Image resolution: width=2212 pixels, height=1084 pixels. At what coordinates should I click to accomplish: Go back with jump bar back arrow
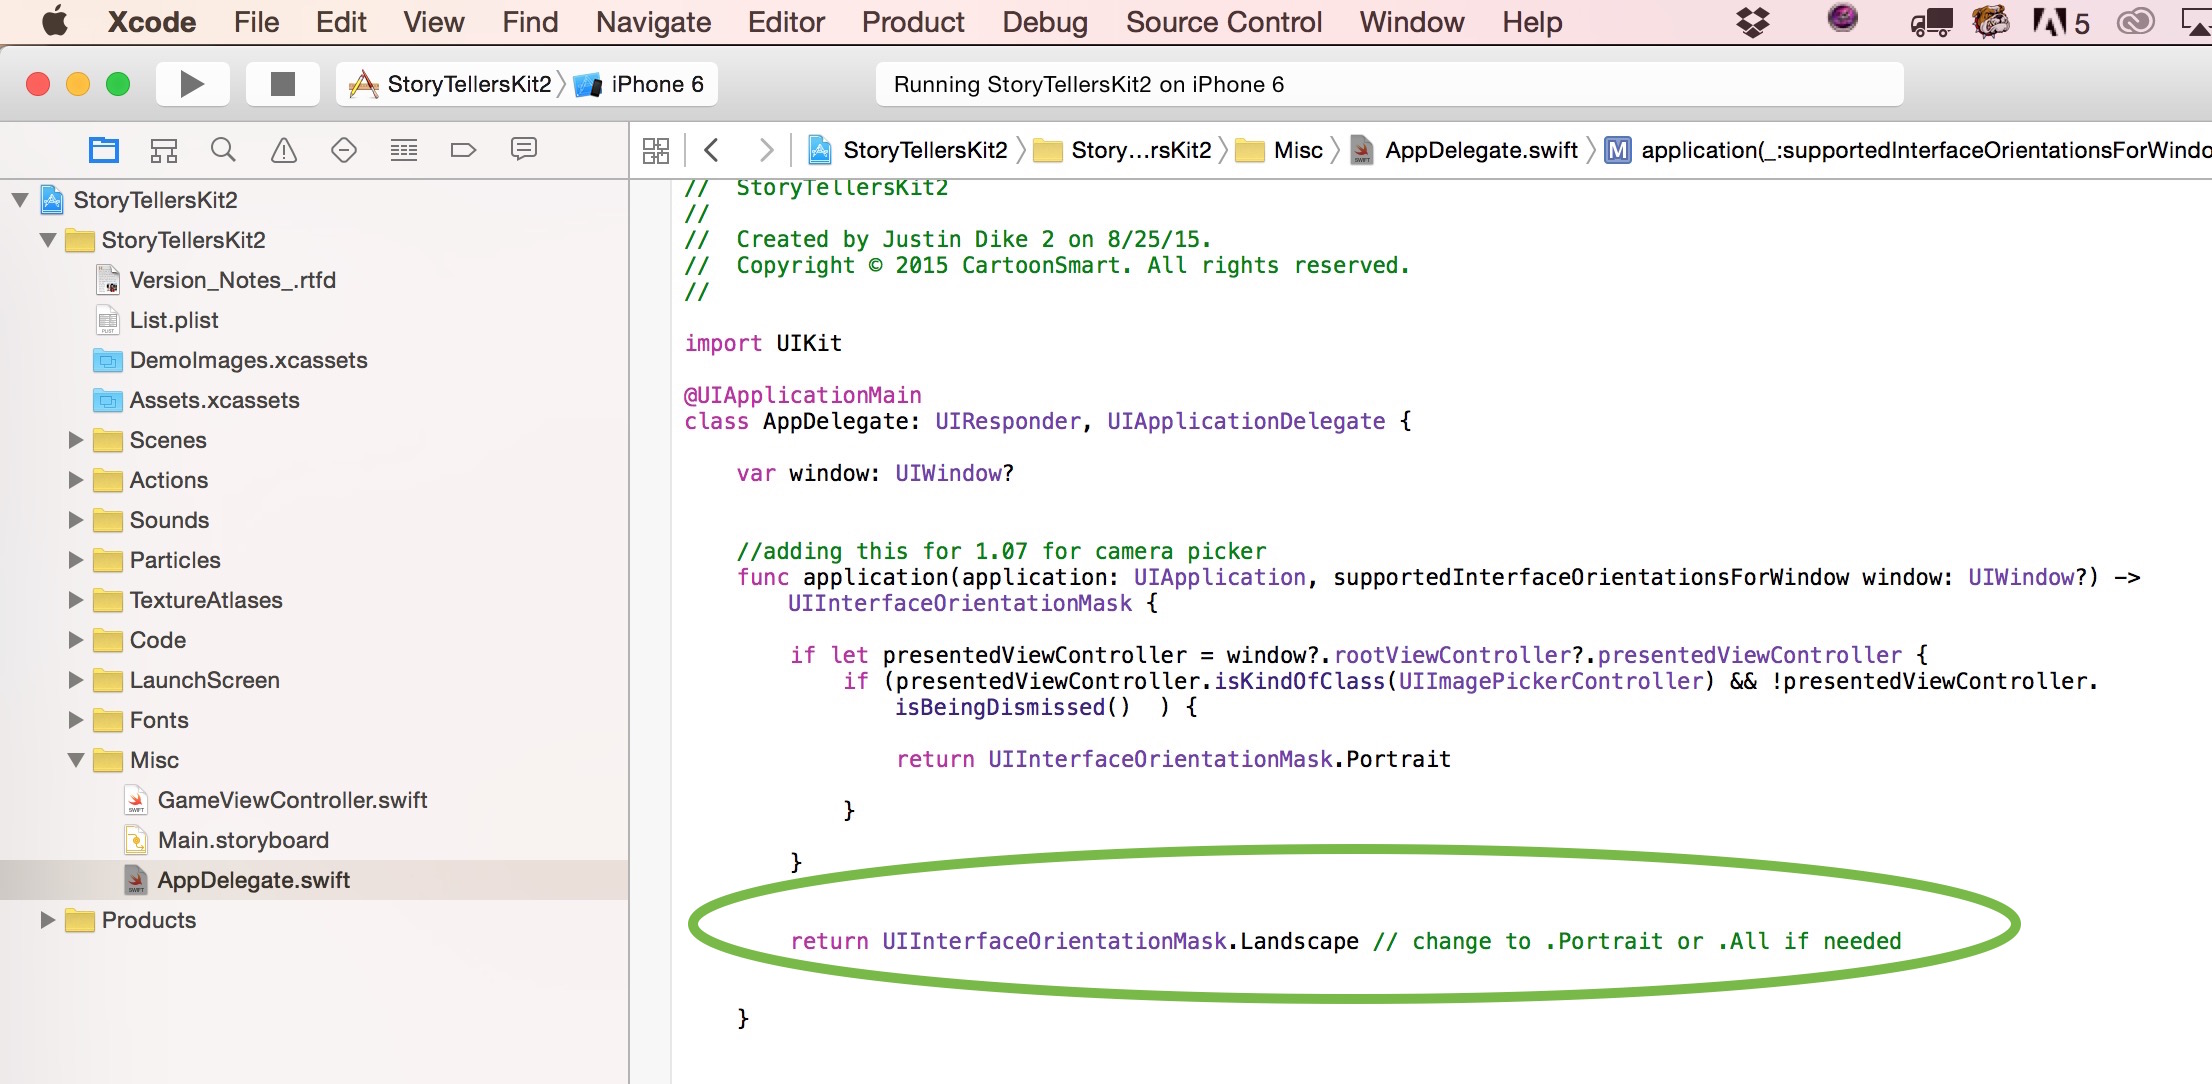click(711, 148)
